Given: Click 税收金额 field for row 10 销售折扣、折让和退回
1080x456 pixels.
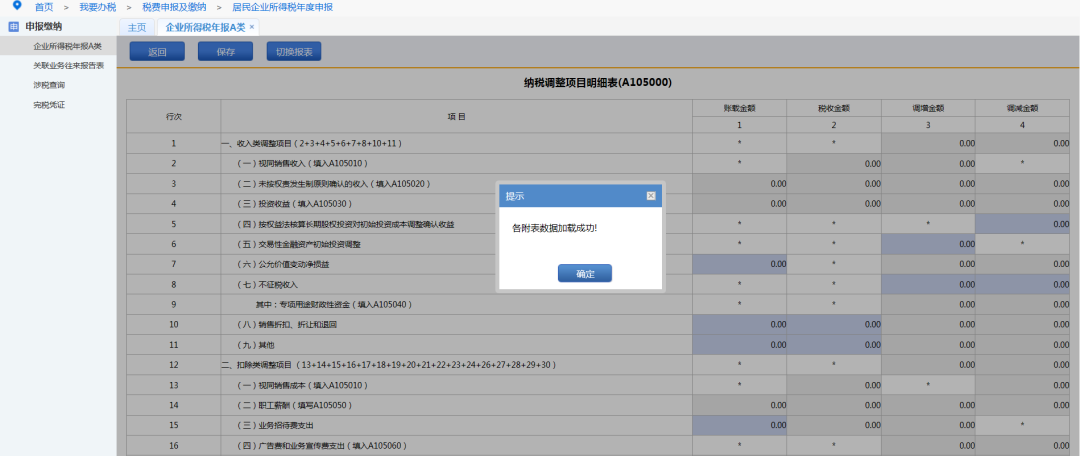Looking at the screenshot, I should (x=834, y=324).
